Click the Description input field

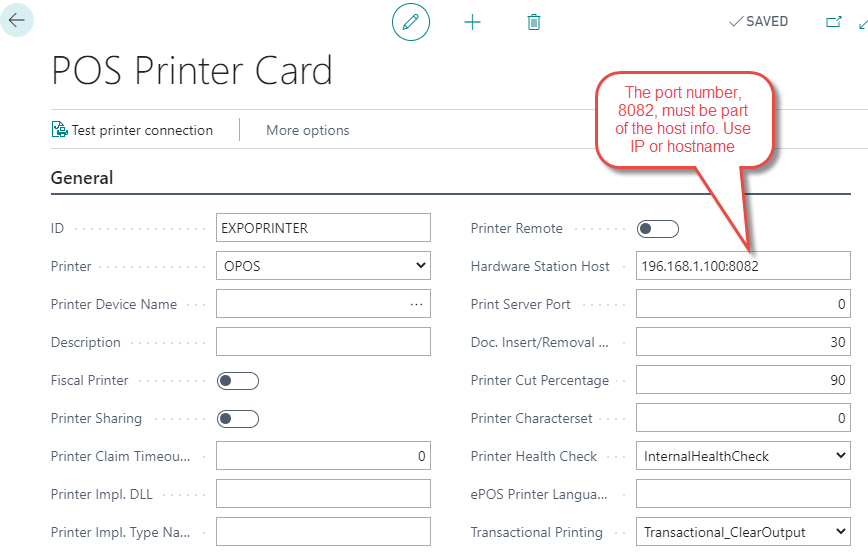323,342
